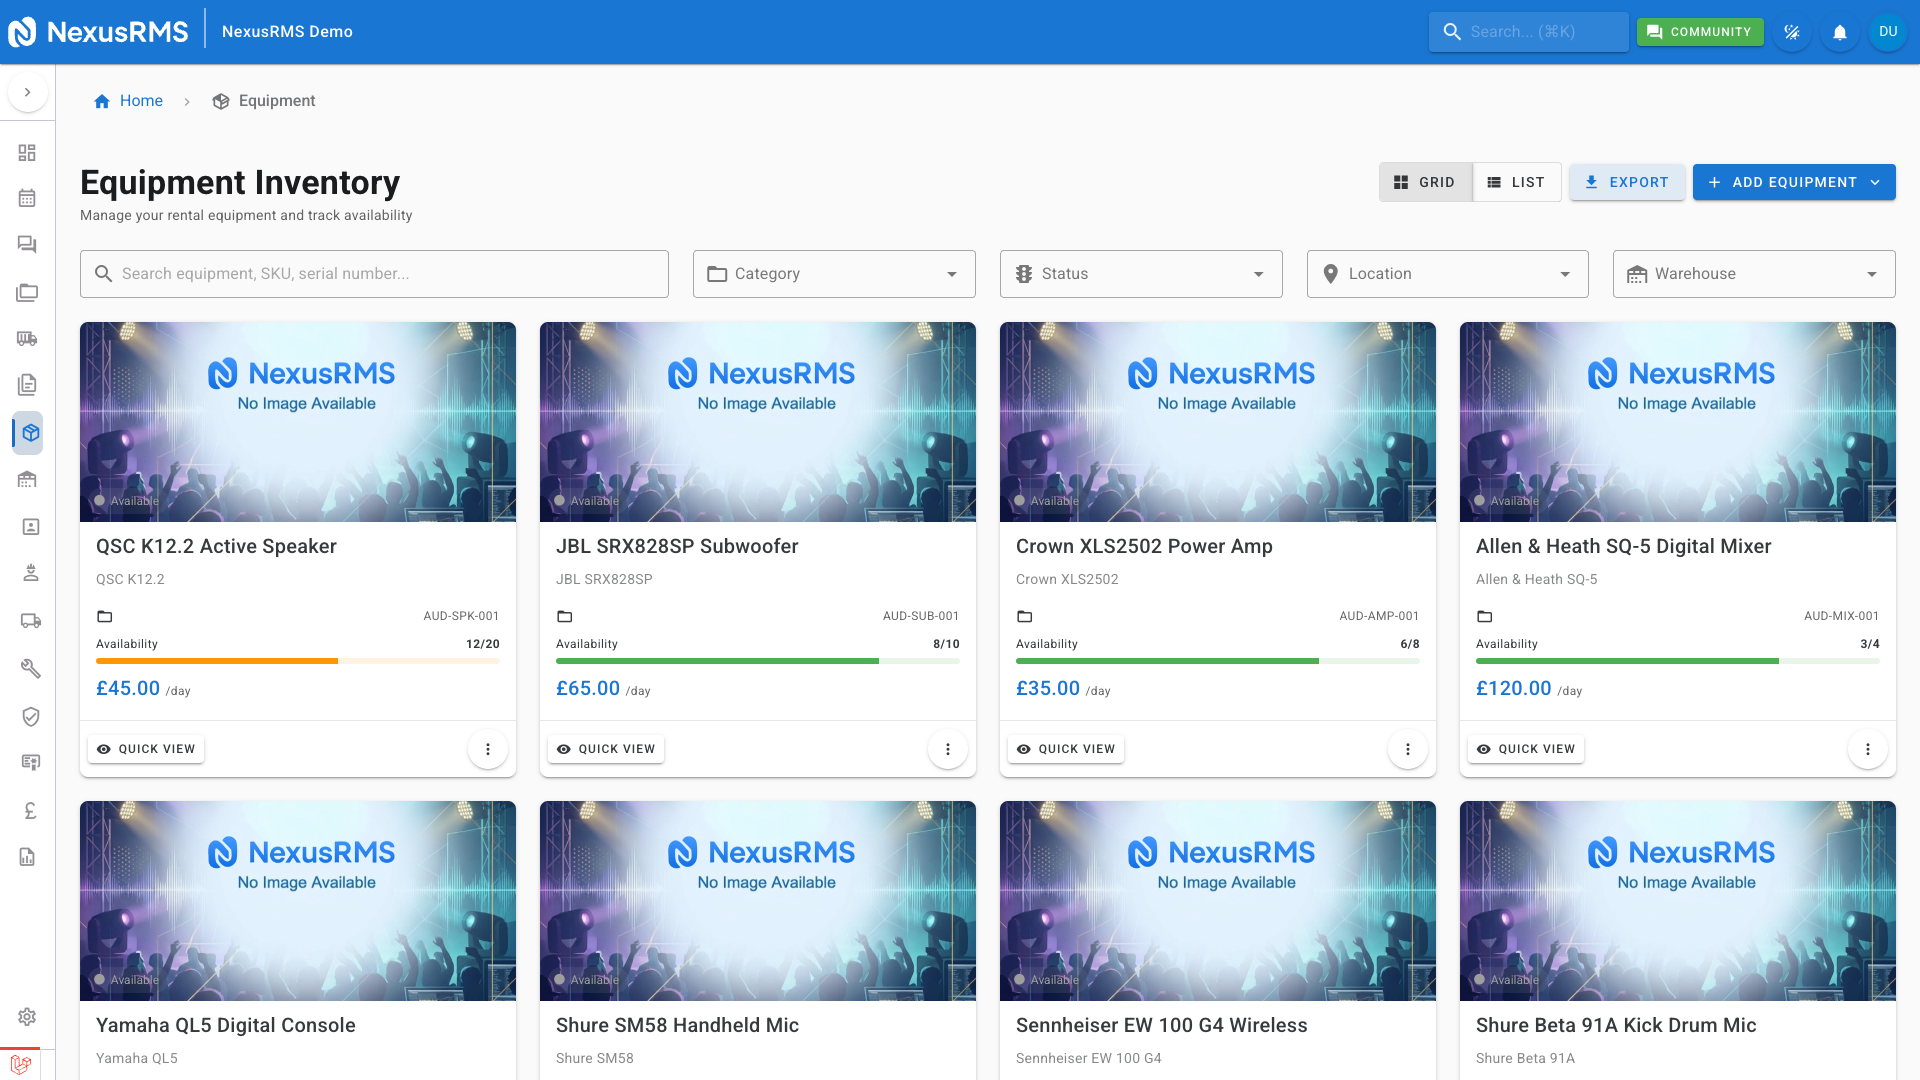Open the Category filter dropdown
The width and height of the screenshot is (1920, 1080).
tap(833, 274)
